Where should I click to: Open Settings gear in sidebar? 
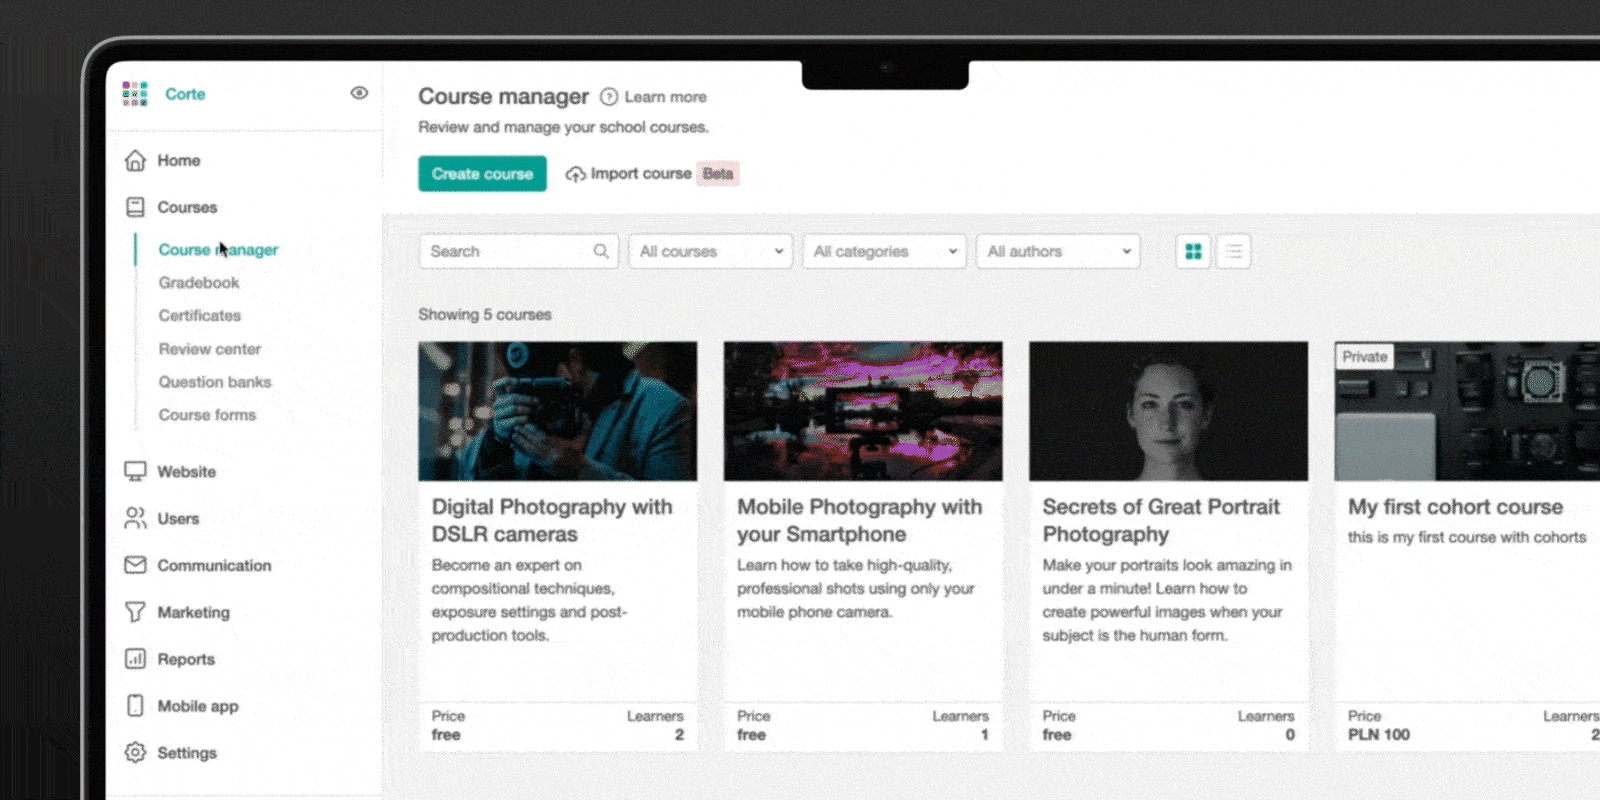135,753
